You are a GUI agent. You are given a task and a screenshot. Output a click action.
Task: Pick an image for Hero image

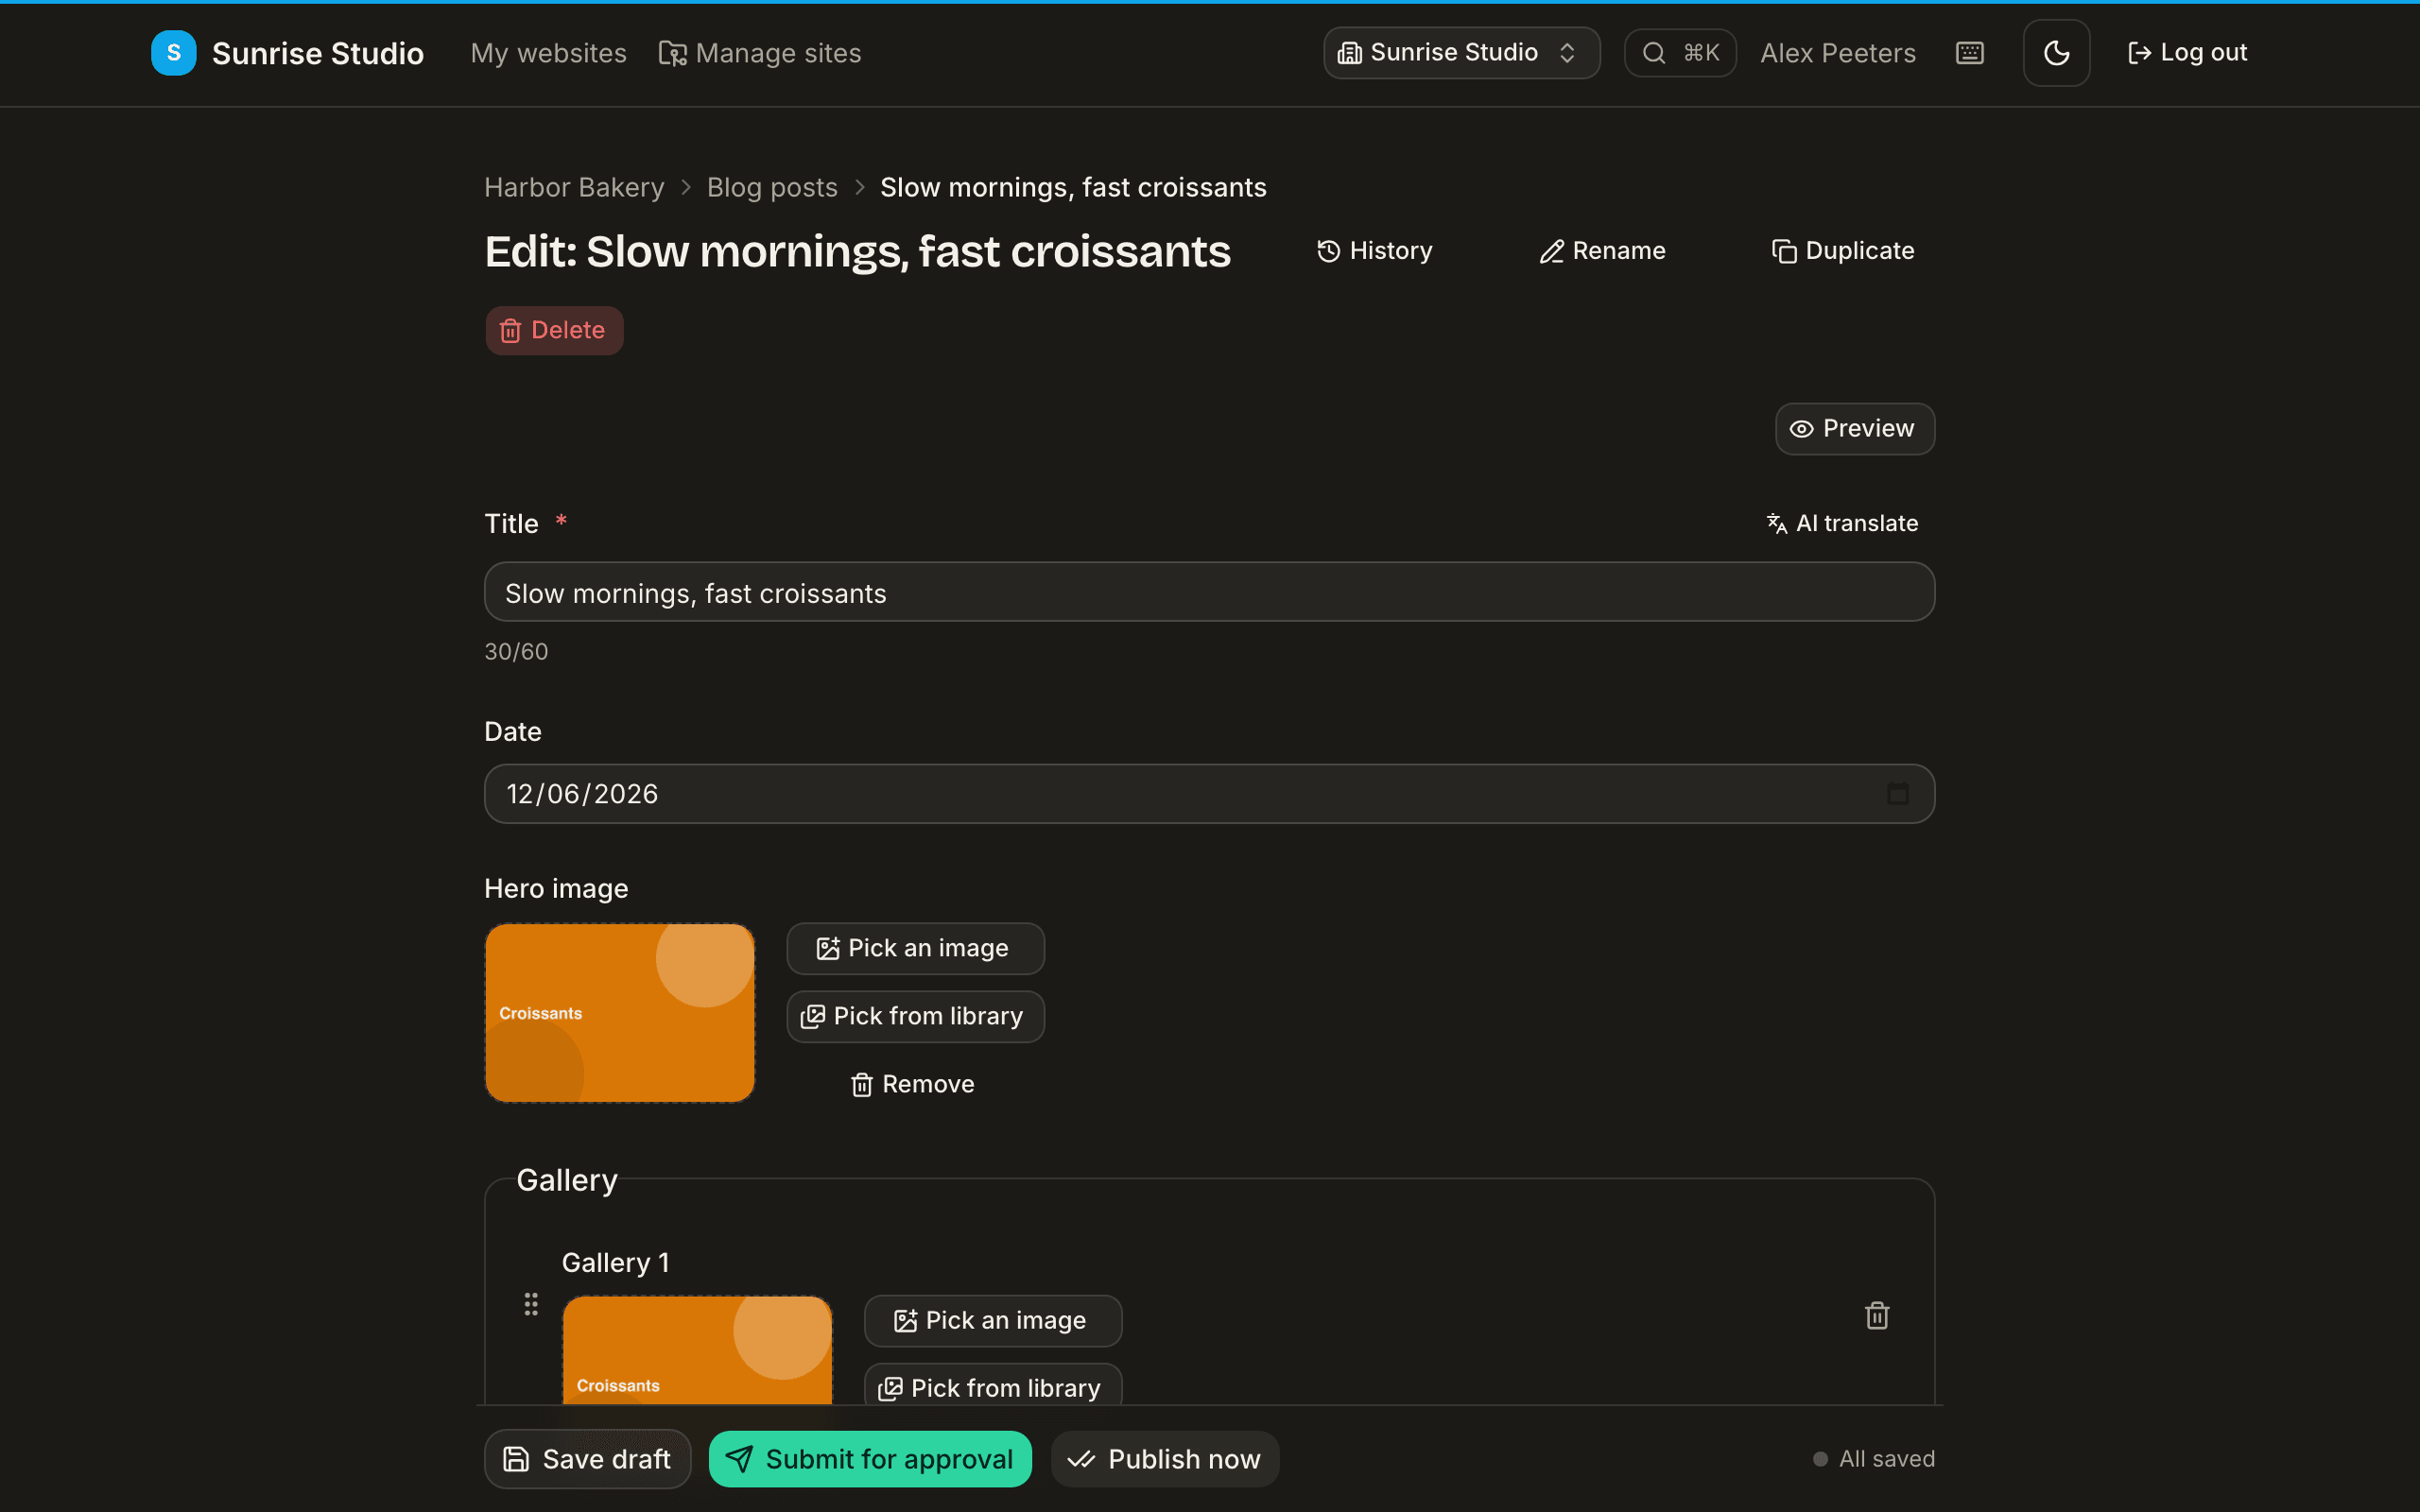(915, 949)
